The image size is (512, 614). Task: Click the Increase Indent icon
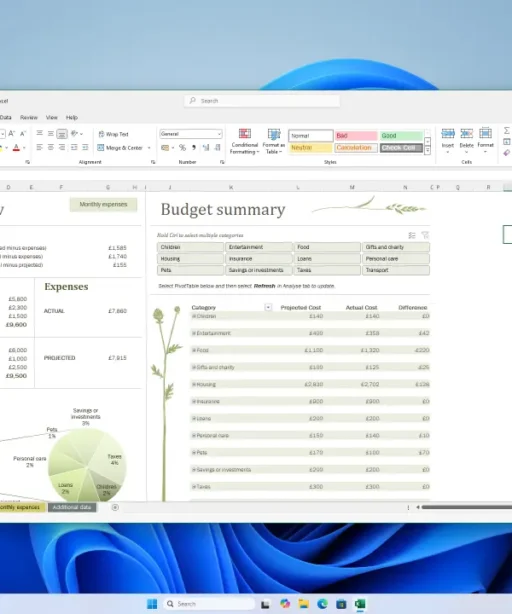point(85,147)
